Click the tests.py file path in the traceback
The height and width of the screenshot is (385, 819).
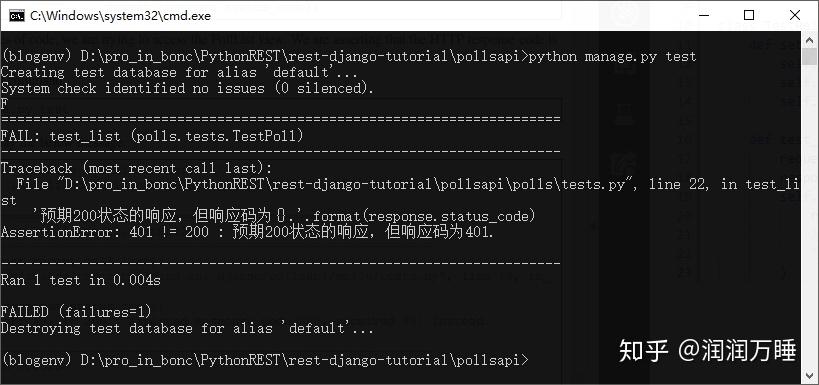[343, 184]
